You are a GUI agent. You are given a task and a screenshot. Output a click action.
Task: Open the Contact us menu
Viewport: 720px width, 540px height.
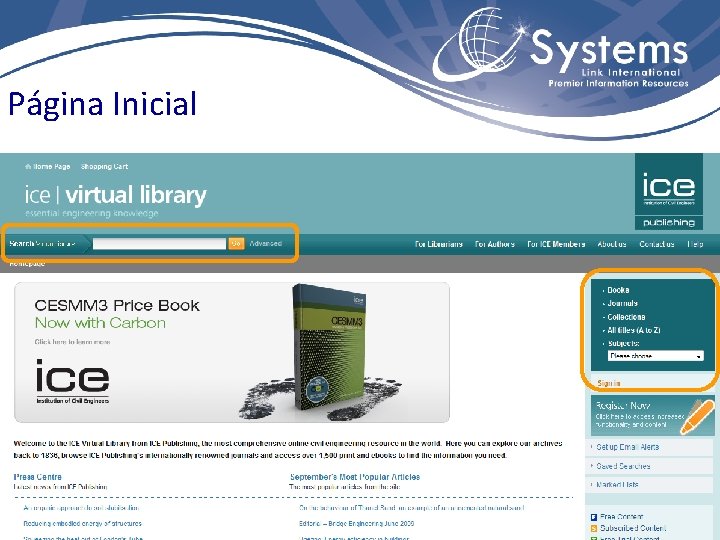pyautogui.click(x=657, y=244)
